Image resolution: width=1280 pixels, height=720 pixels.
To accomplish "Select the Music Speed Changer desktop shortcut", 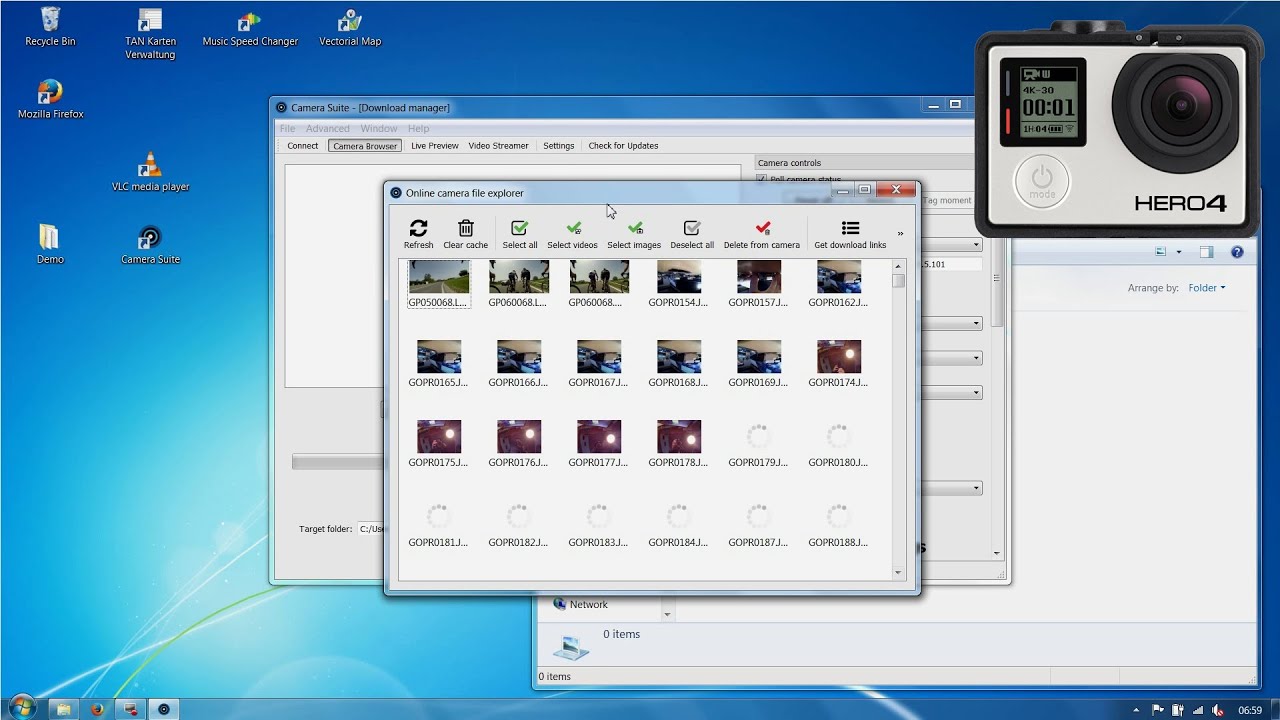I will (x=250, y=28).
